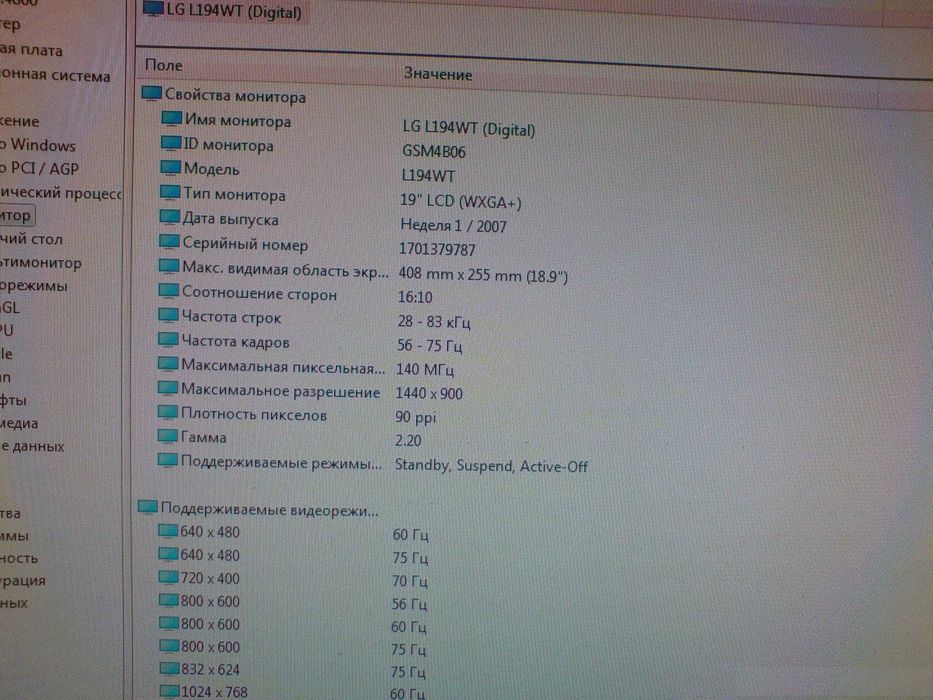Click the icon beside 'Максимальное разрешение'

pos(168,388)
